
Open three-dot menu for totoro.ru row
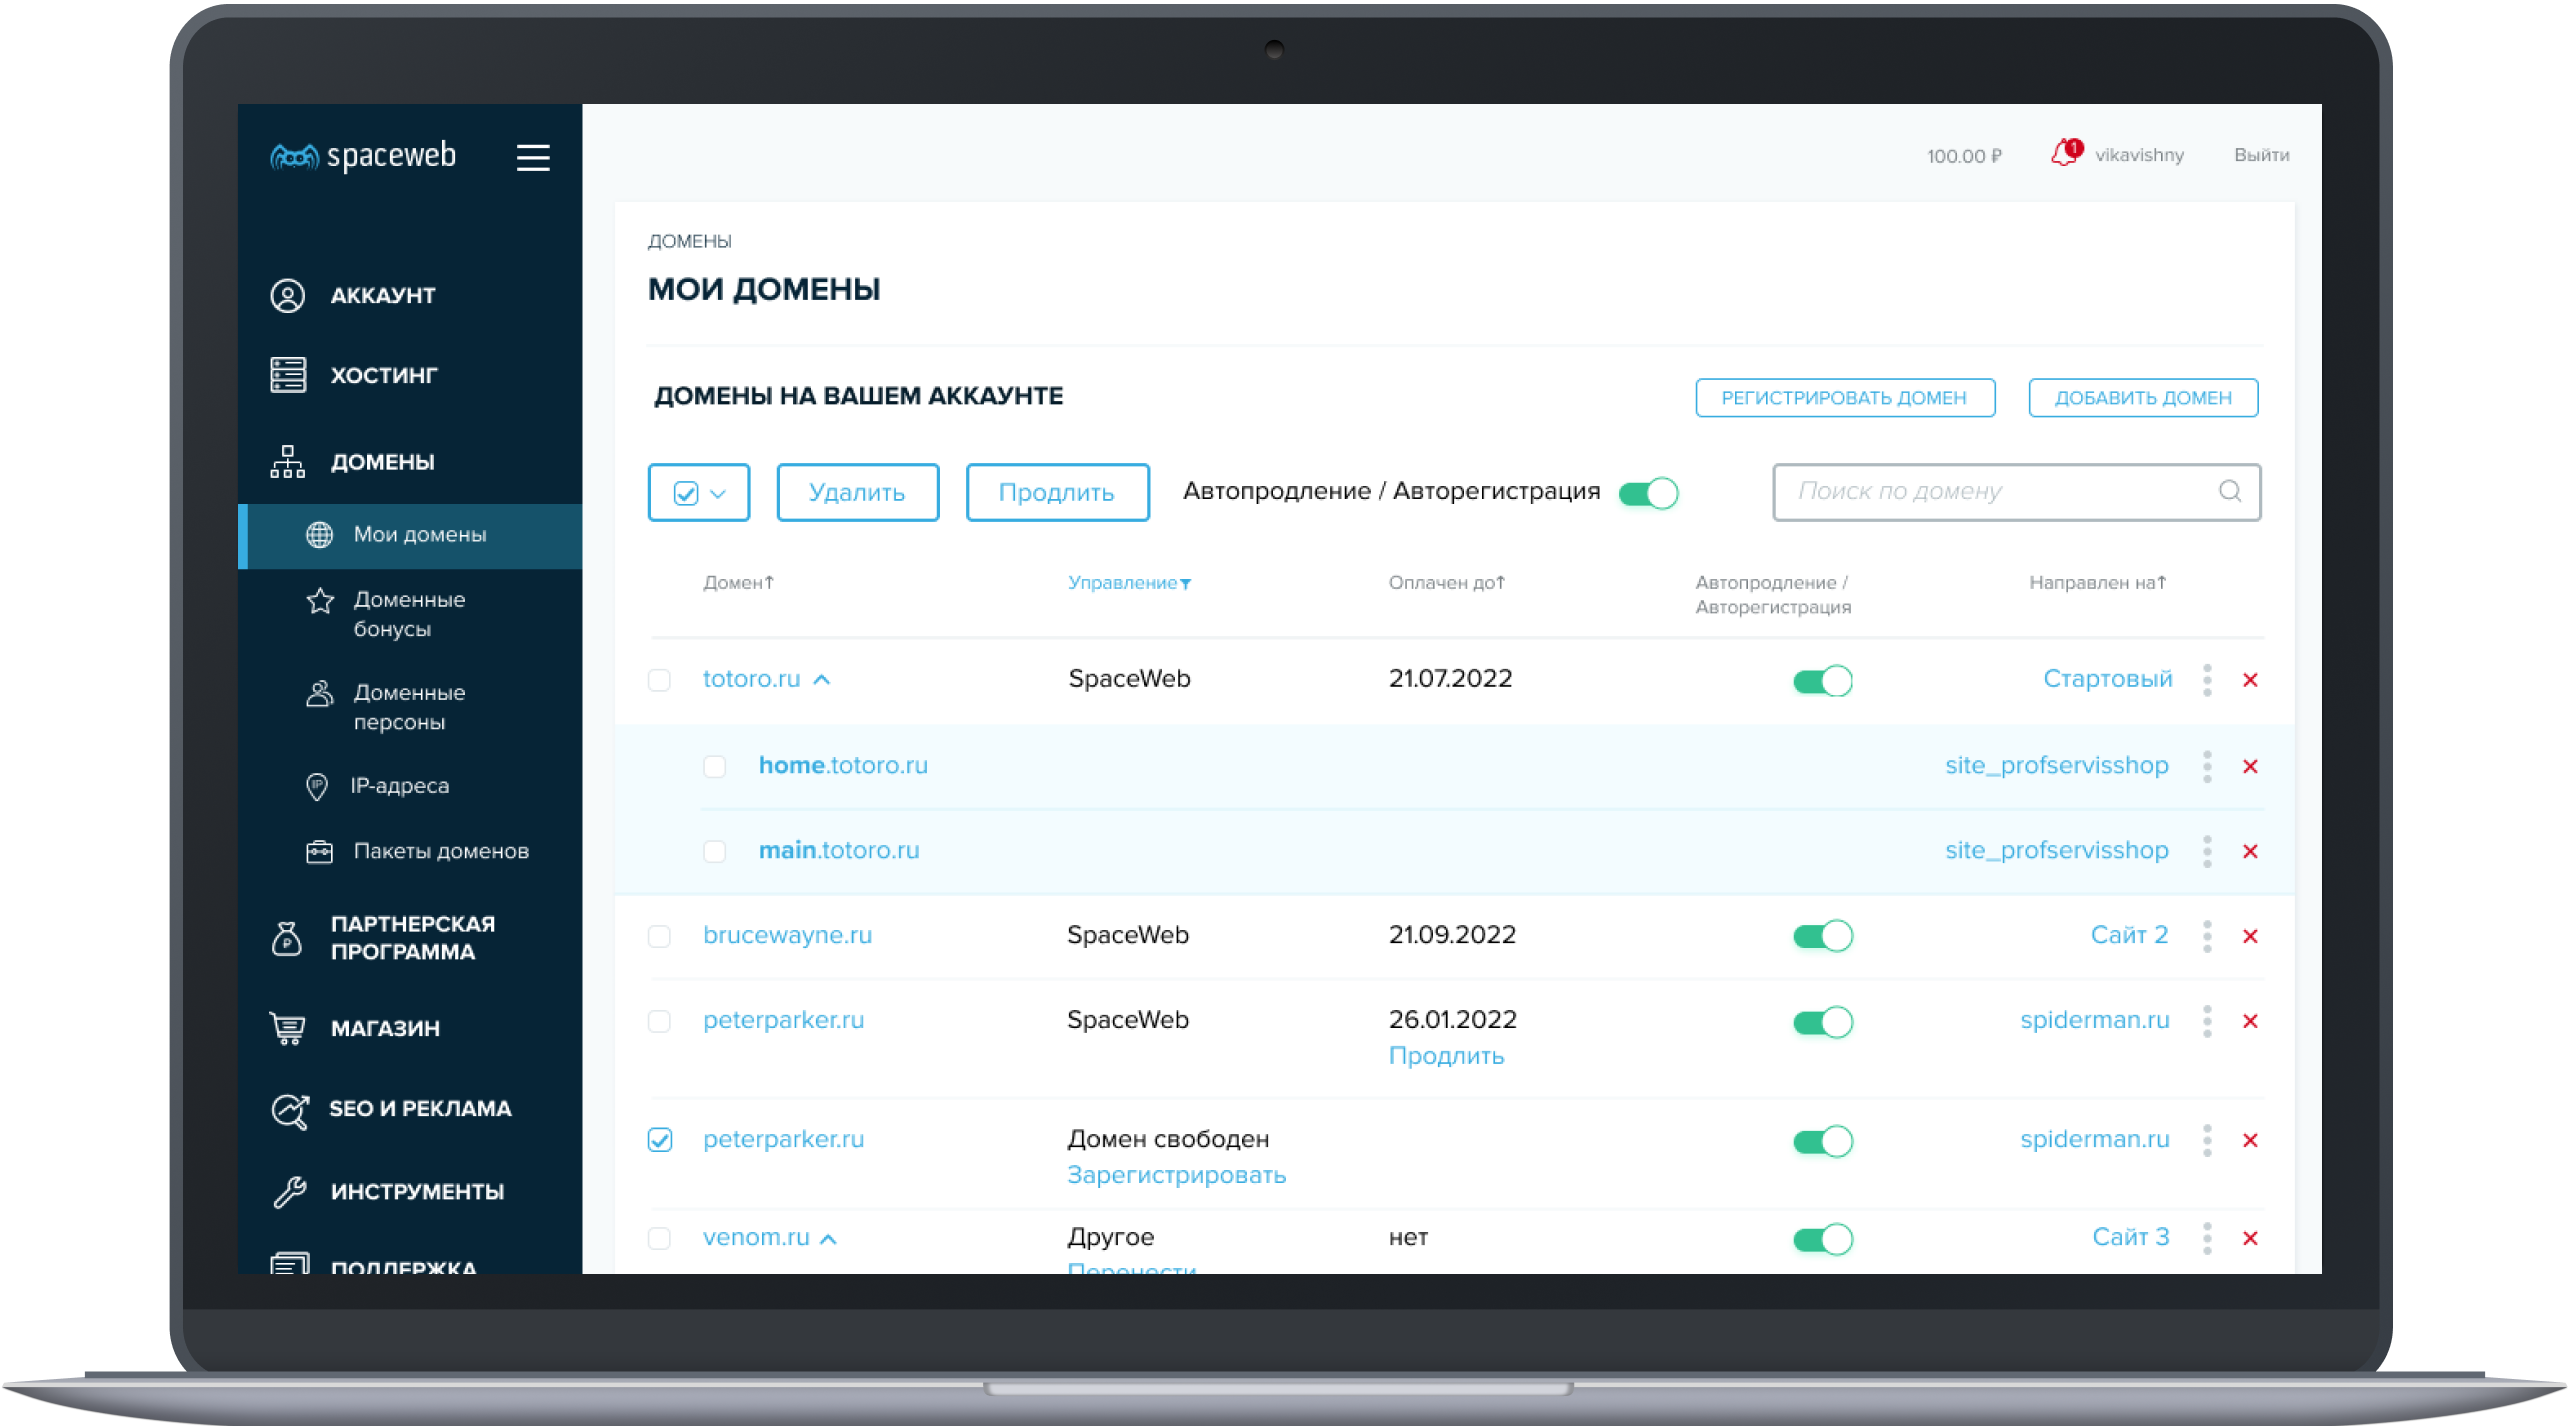(x=2207, y=680)
